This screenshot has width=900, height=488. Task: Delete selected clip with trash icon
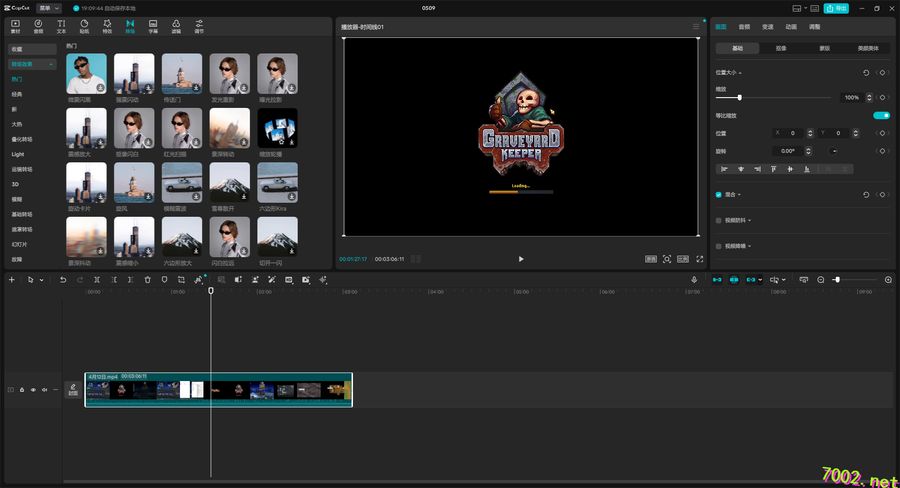tap(148, 280)
